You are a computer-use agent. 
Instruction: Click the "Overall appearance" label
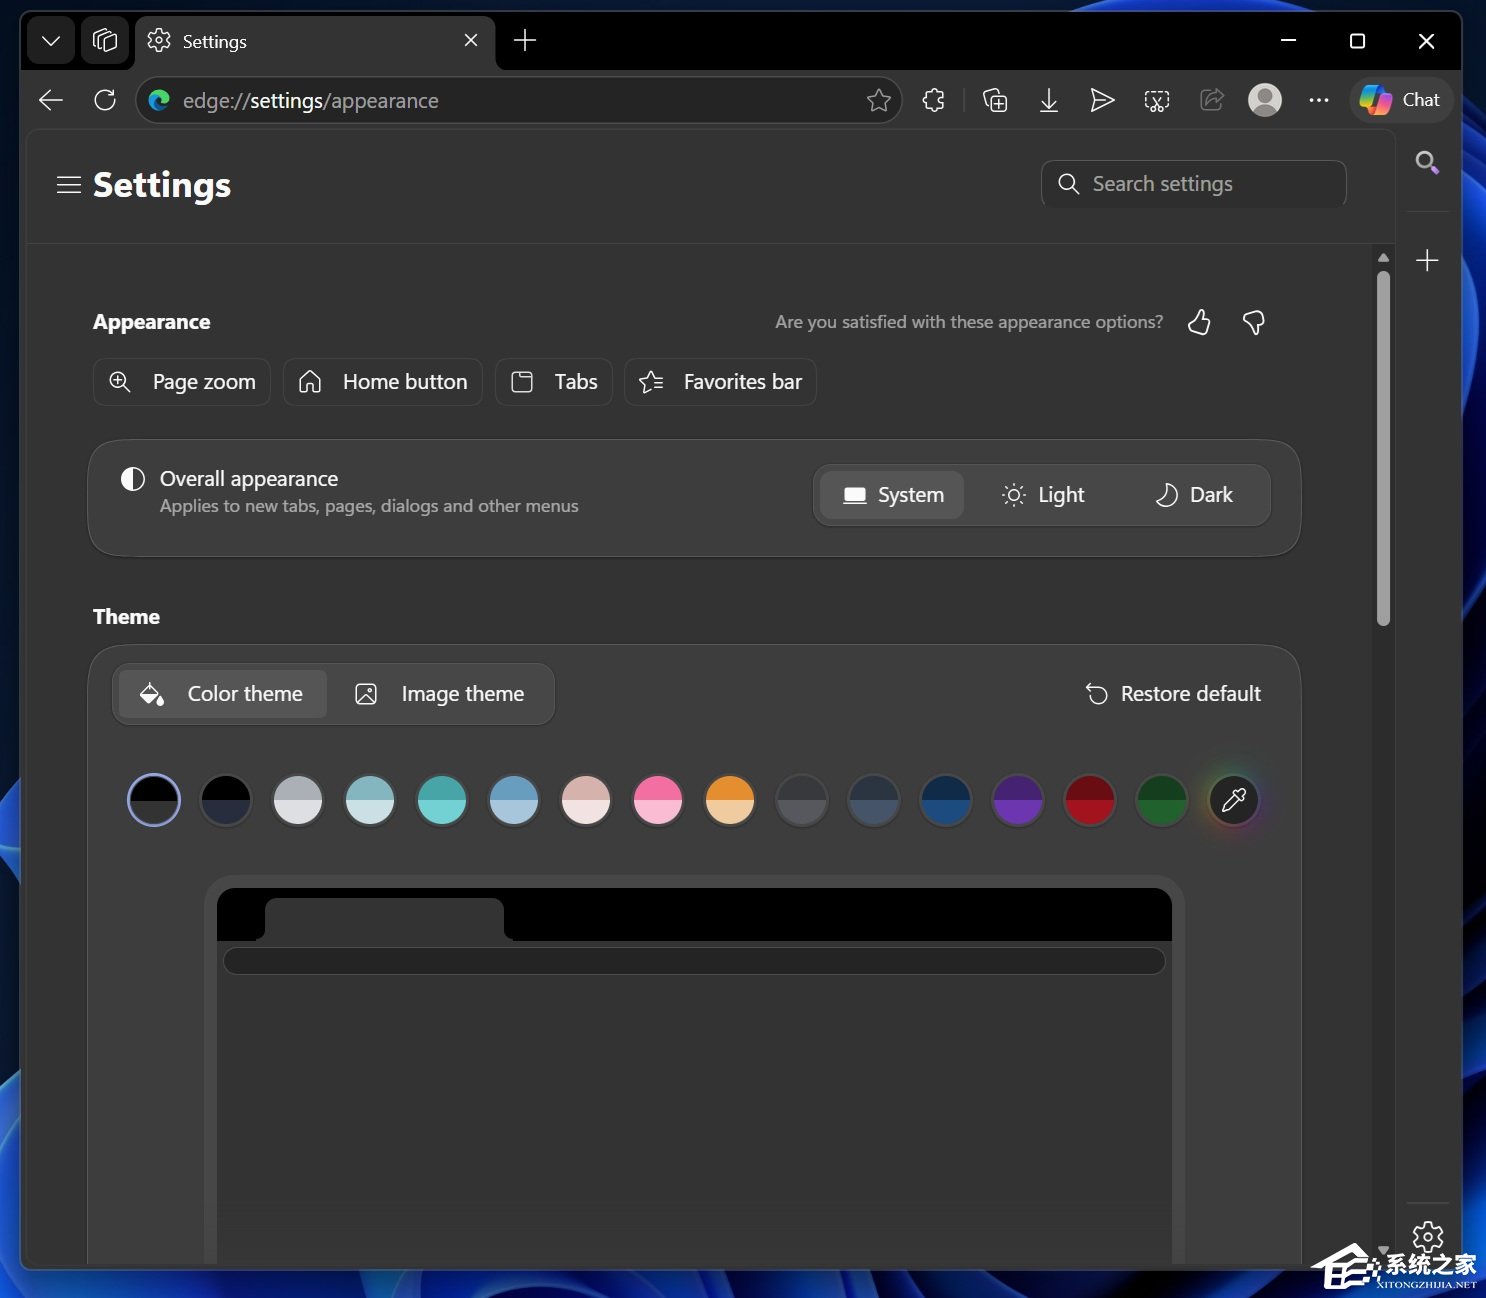[x=249, y=479]
